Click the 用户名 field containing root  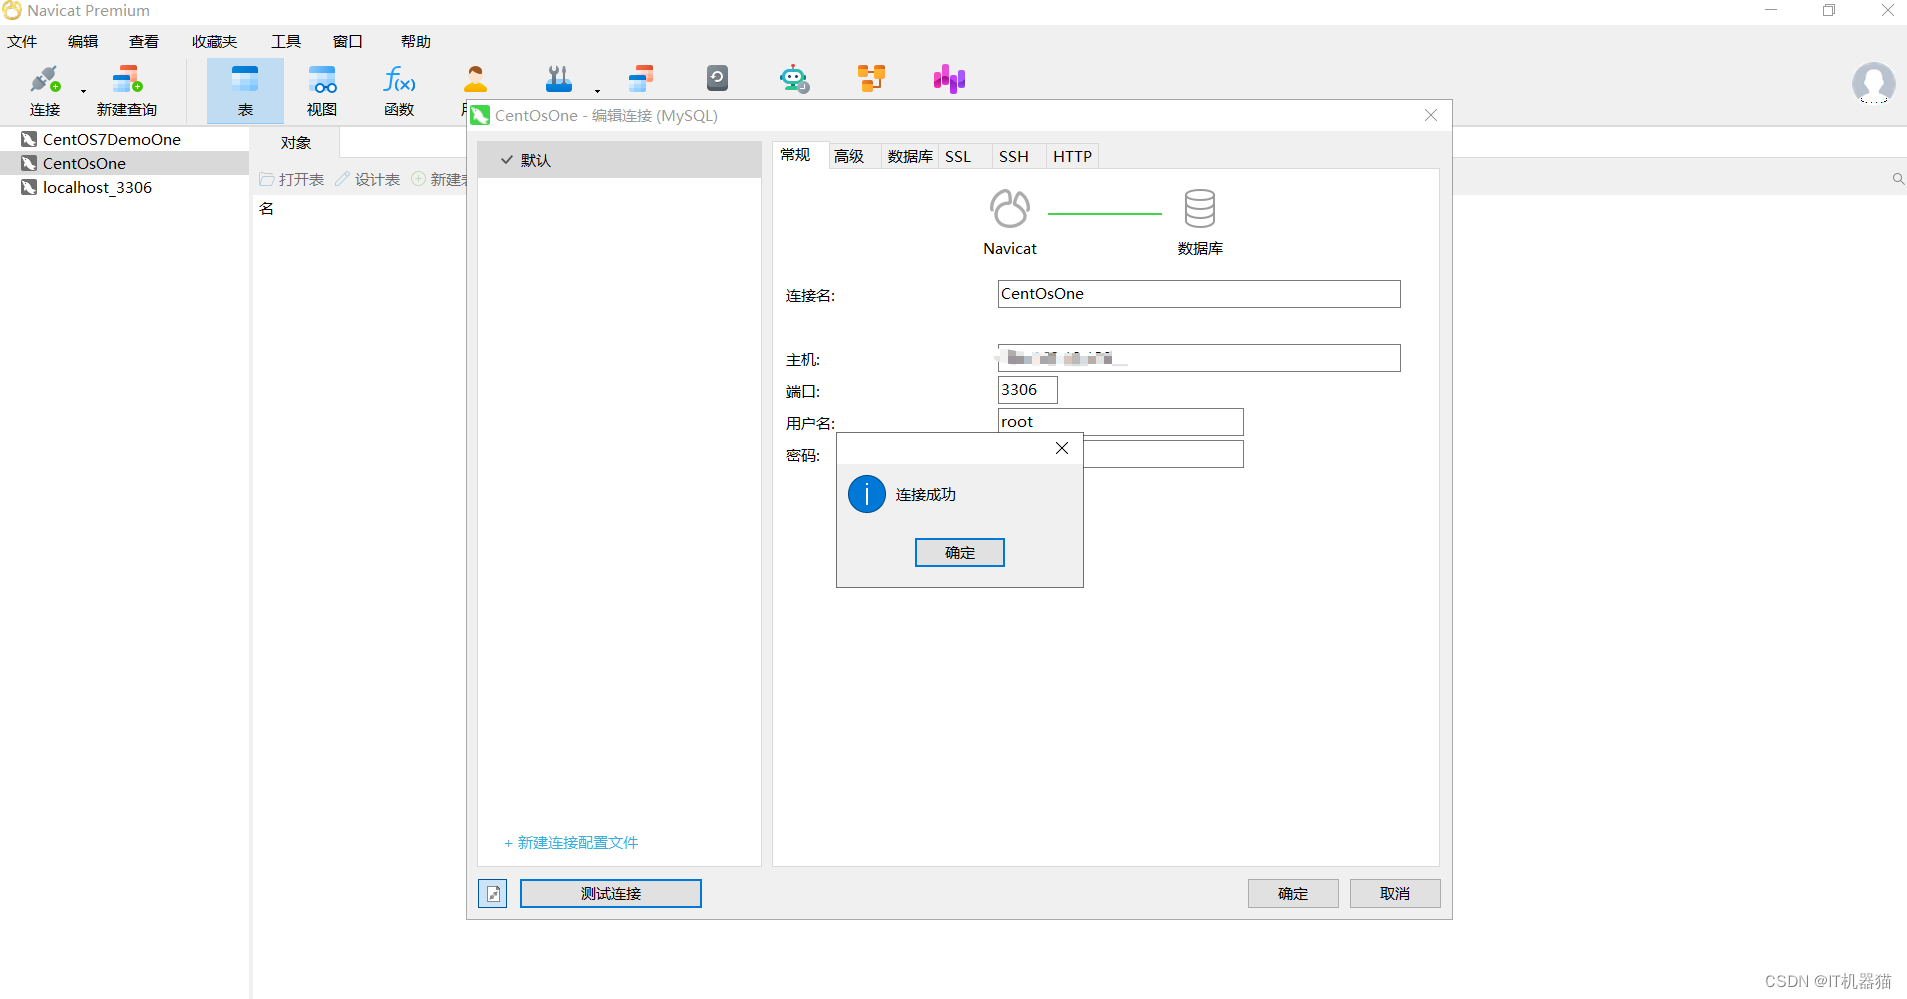tap(1120, 421)
